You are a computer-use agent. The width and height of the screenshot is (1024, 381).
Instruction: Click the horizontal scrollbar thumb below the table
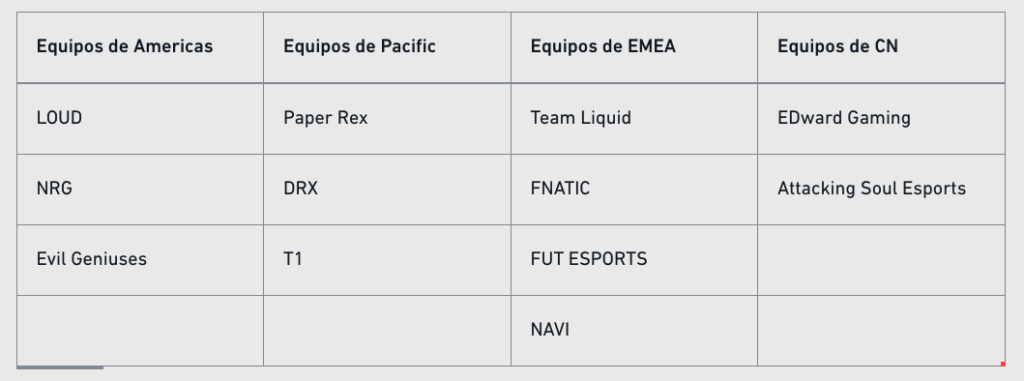pyautogui.click(x=60, y=368)
